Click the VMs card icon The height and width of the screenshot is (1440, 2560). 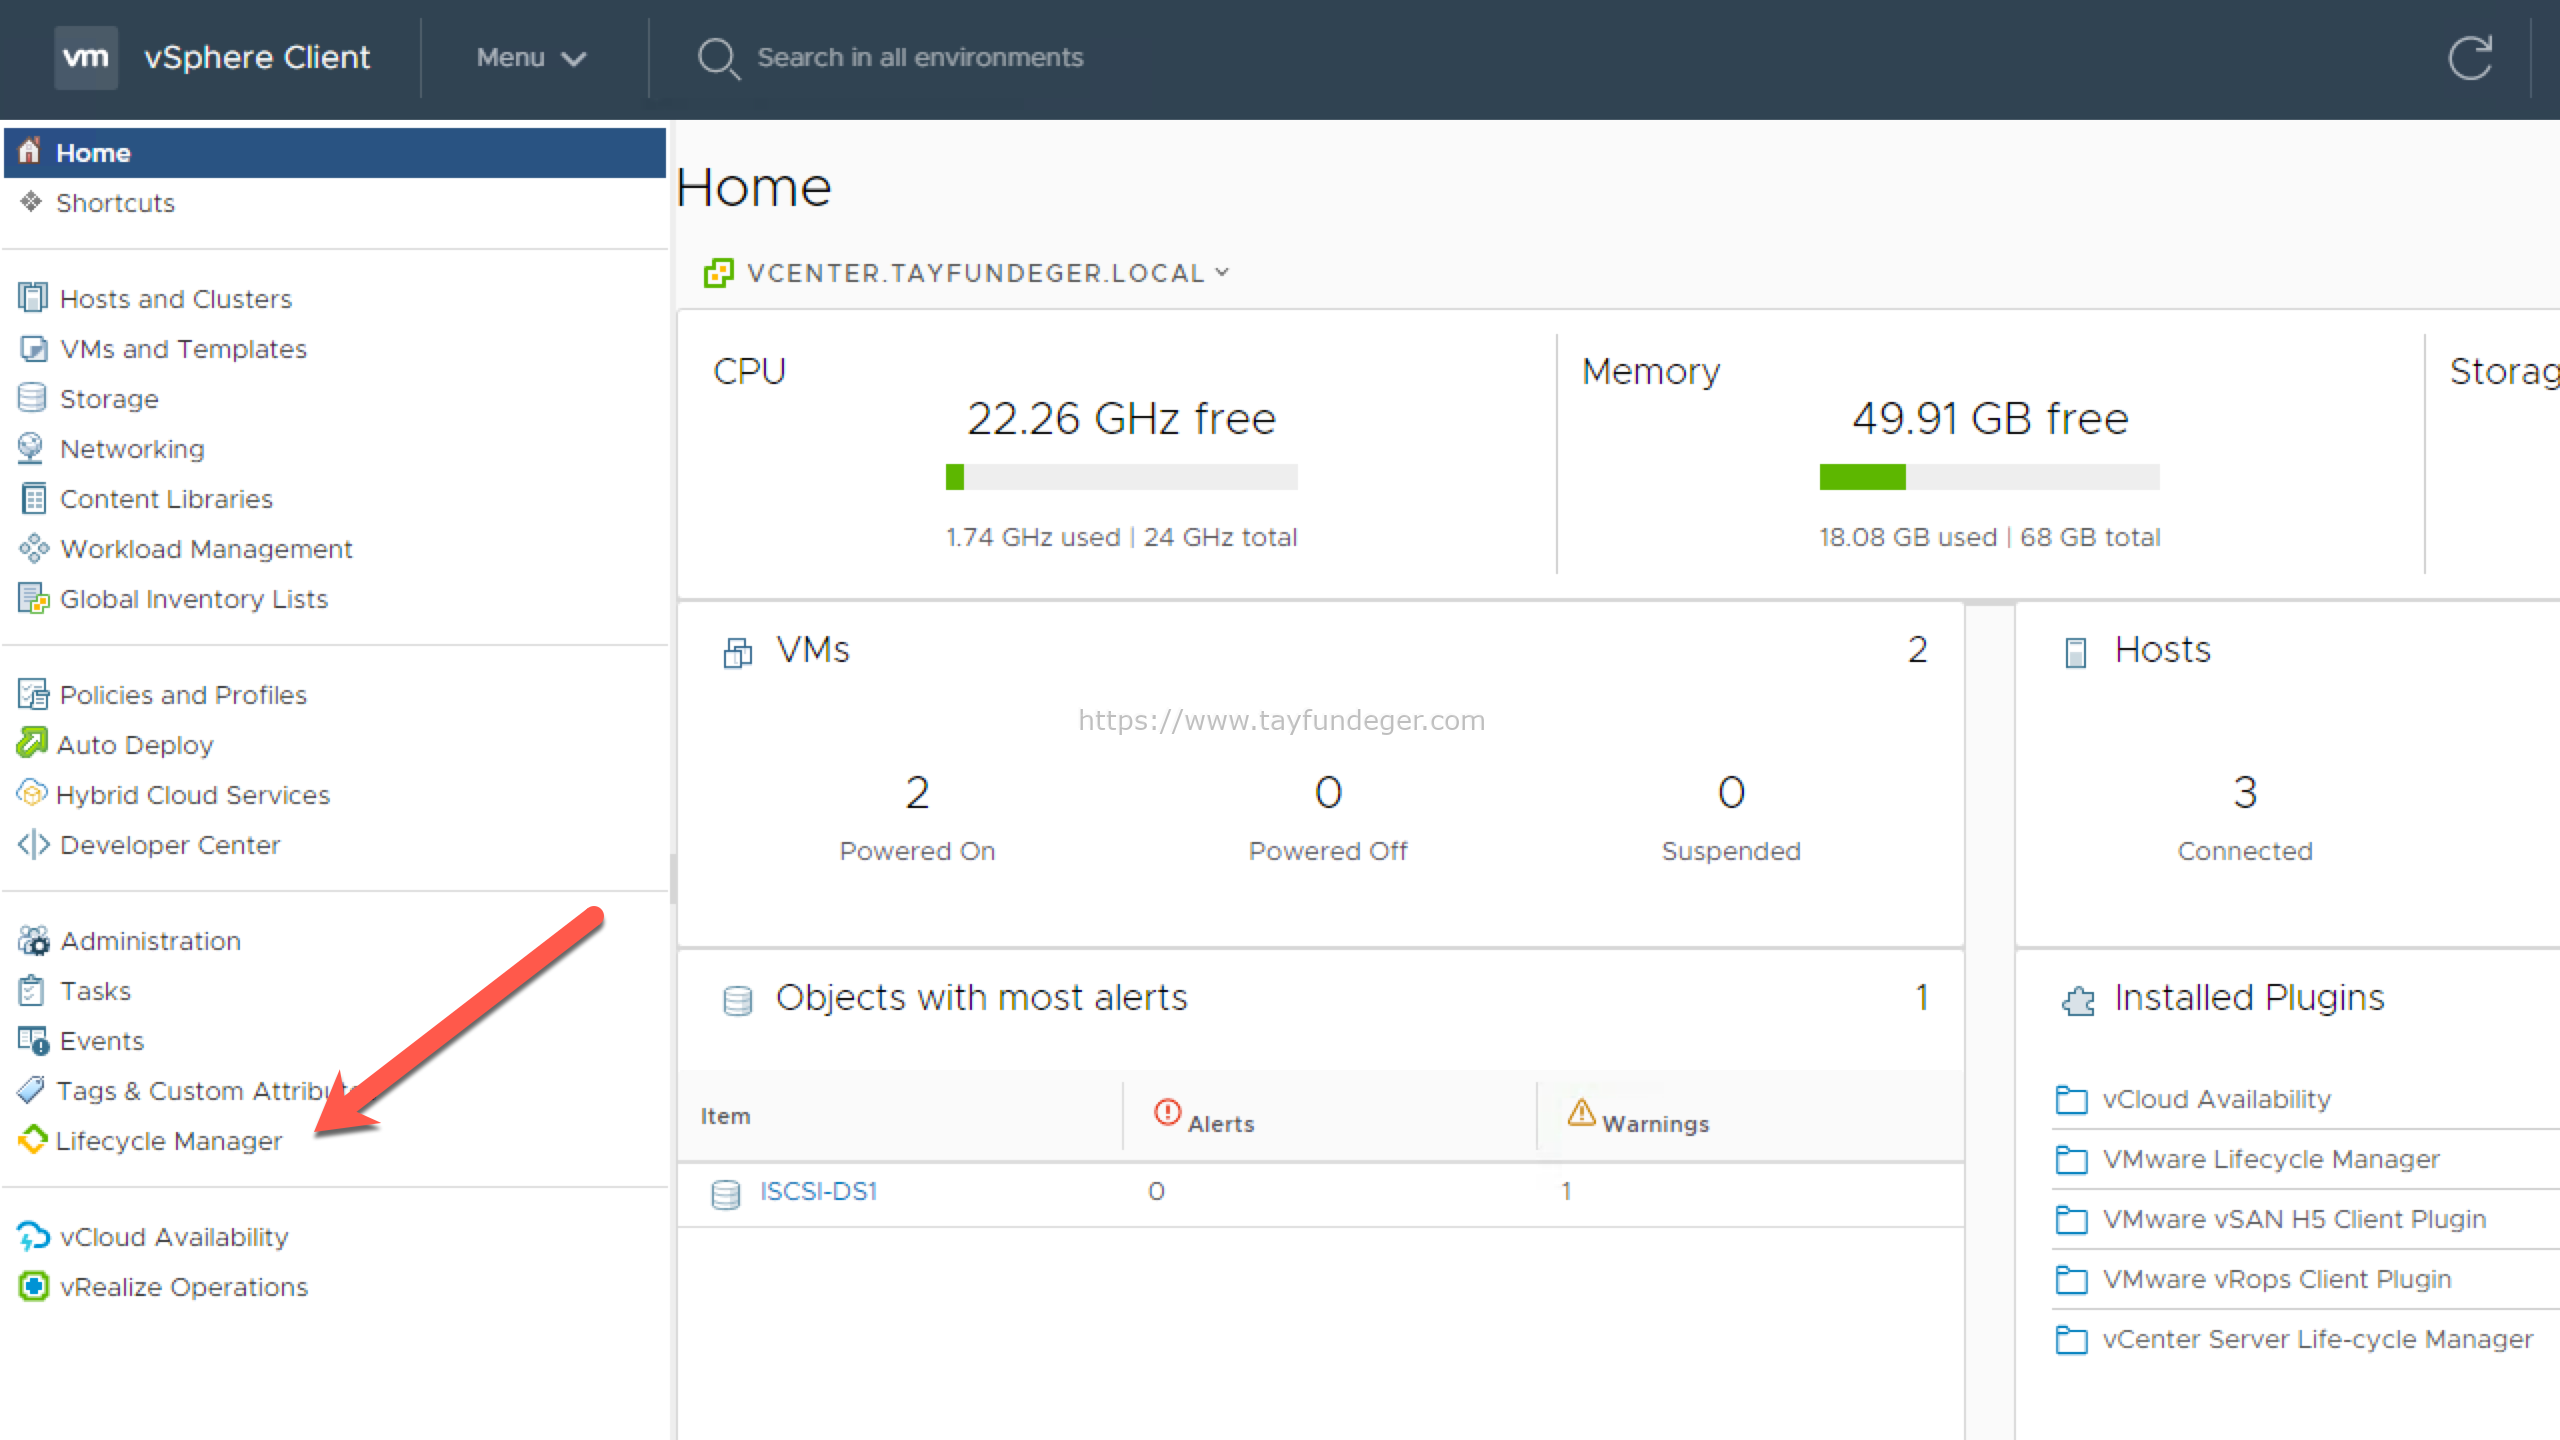click(x=738, y=652)
